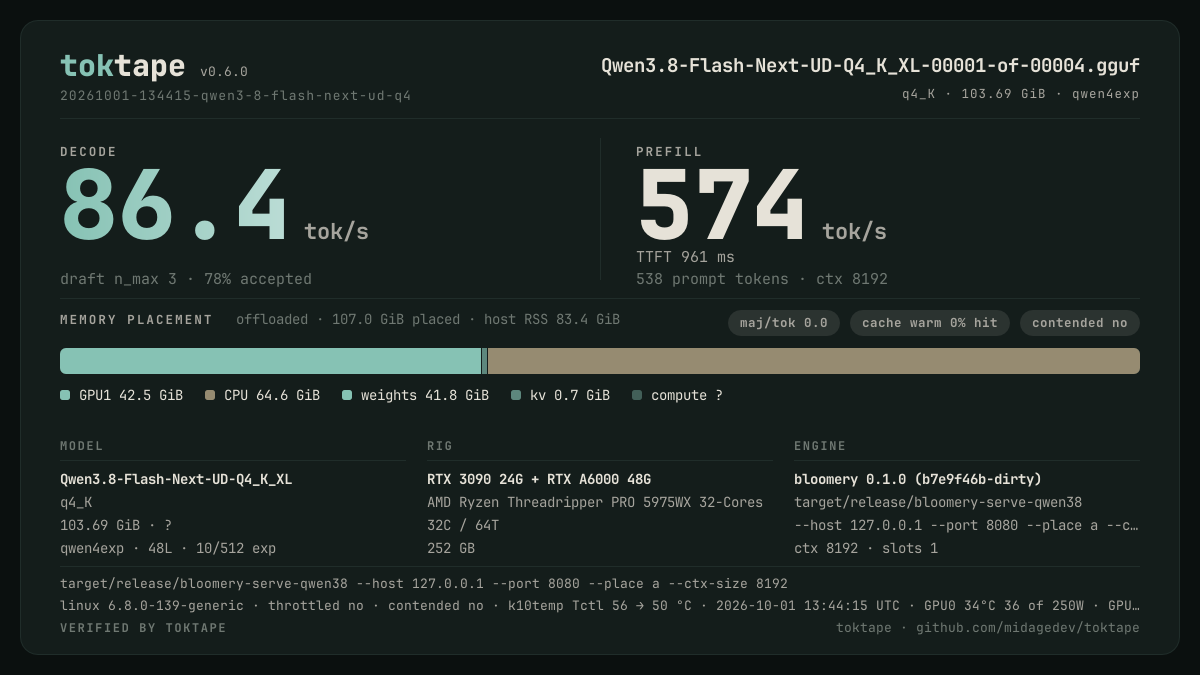Click bloomery 0.1.0 (b7e9f46b-dirty) text
Screen dimensions: 1200x675
[x=918, y=479]
